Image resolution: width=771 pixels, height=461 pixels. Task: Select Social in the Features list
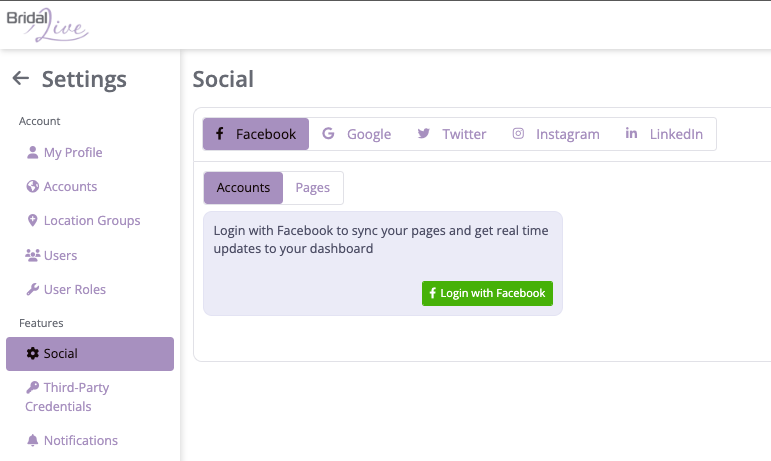click(x=90, y=354)
